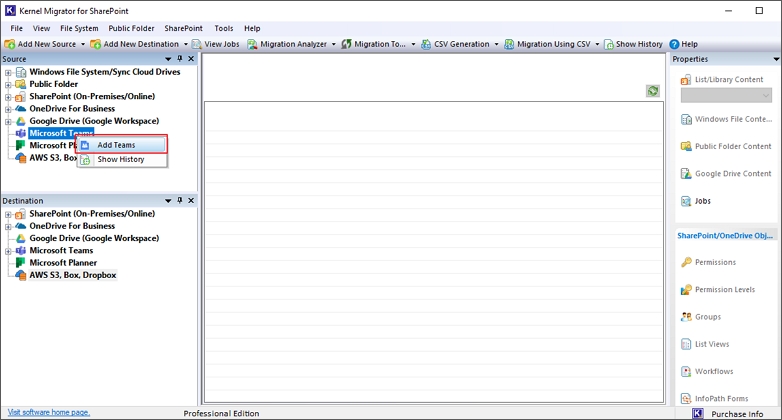The width and height of the screenshot is (782, 420).
Task: Open View Jobs from the toolbar
Action: pos(215,44)
